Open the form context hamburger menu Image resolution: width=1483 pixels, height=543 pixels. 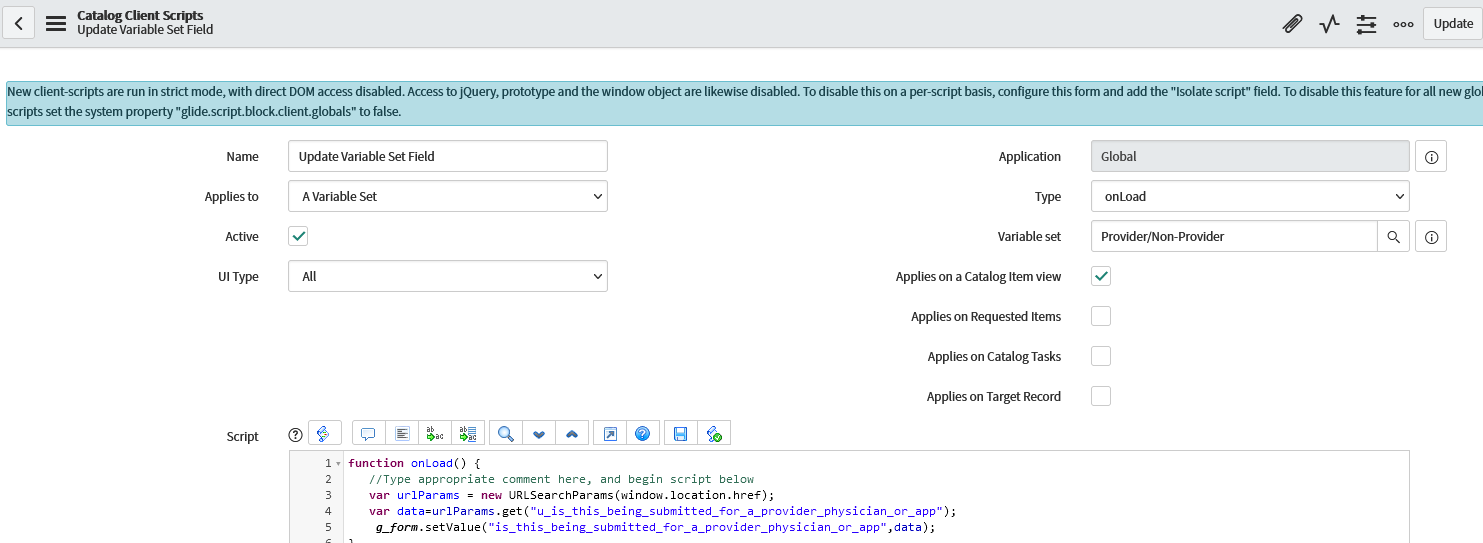56,23
